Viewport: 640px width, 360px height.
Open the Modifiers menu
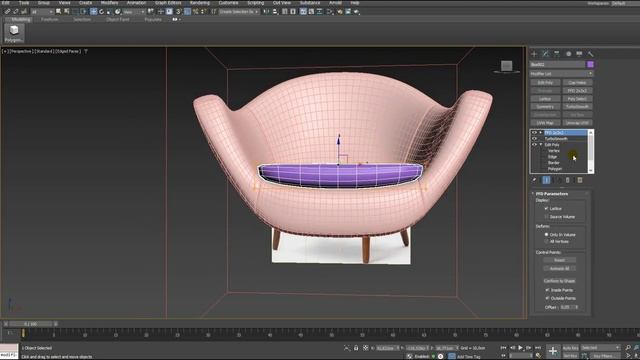pyautogui.click(x=109, y=3)
